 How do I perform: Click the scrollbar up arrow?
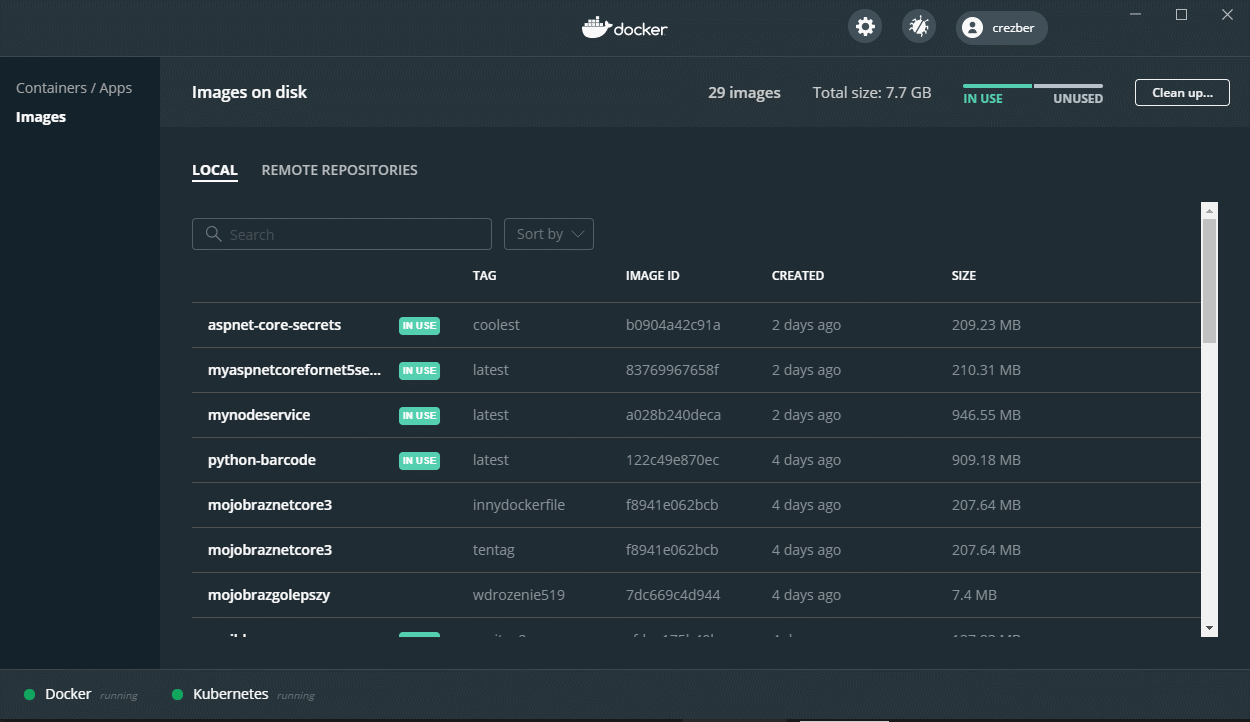pos(1210,210)
